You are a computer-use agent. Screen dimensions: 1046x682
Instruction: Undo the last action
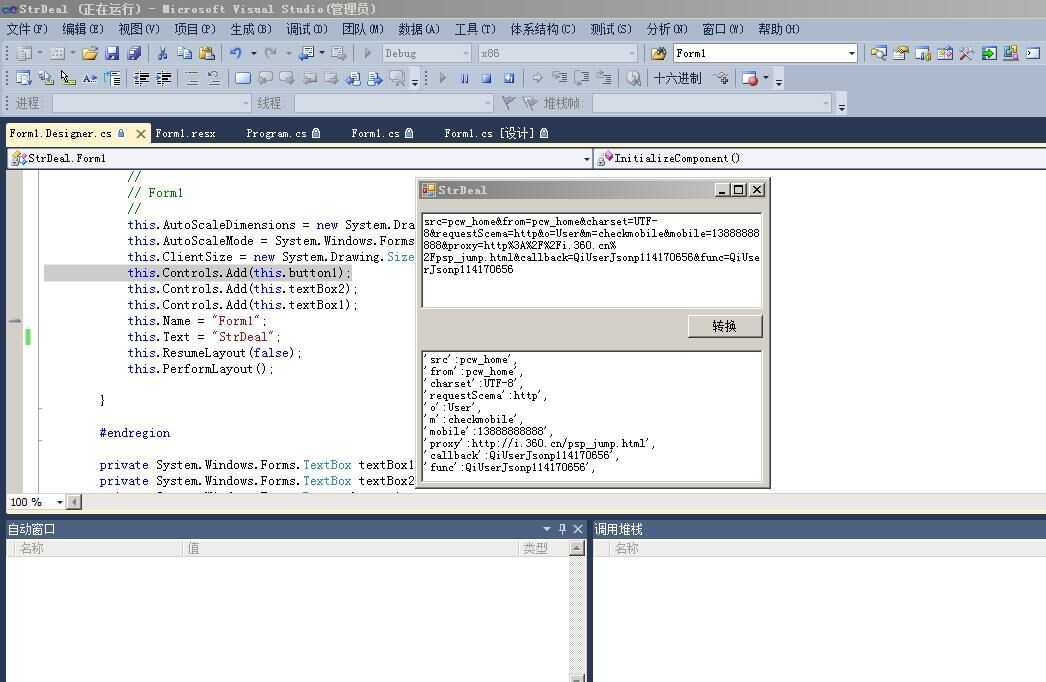(x=235, y=53)
